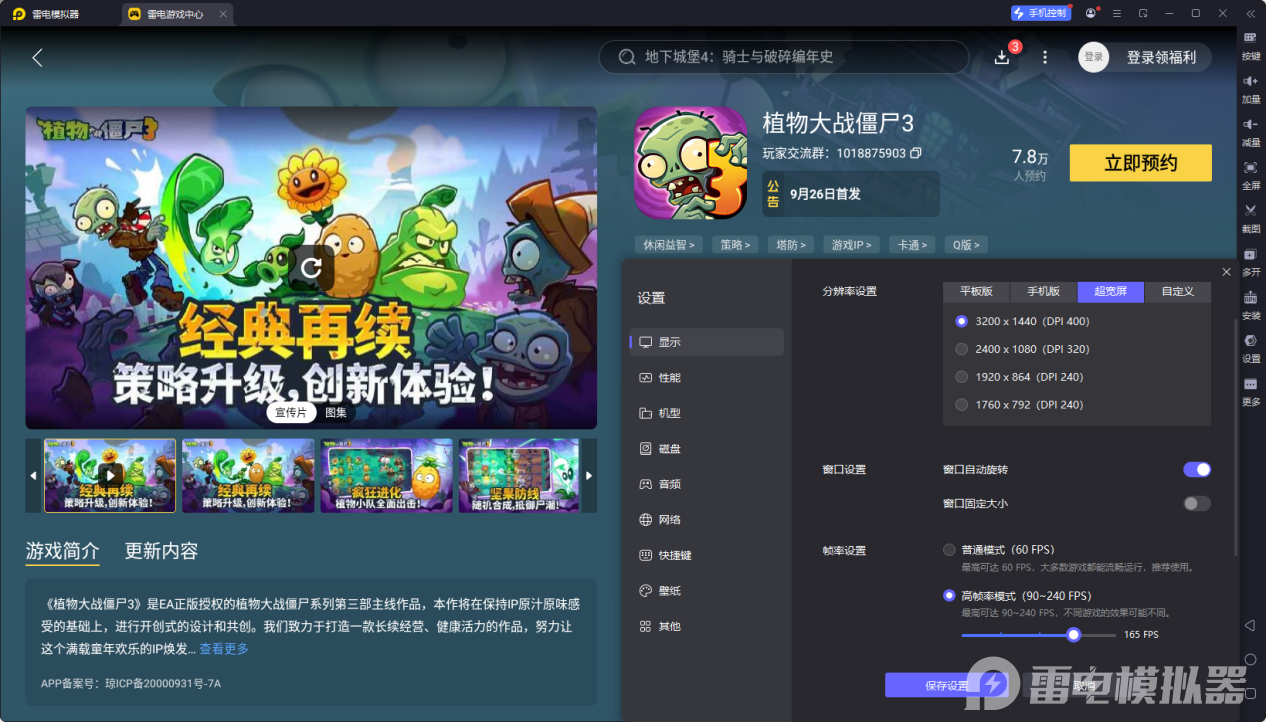
Task: Switch to the 自定义 resolution tab
Action: 1177,291
